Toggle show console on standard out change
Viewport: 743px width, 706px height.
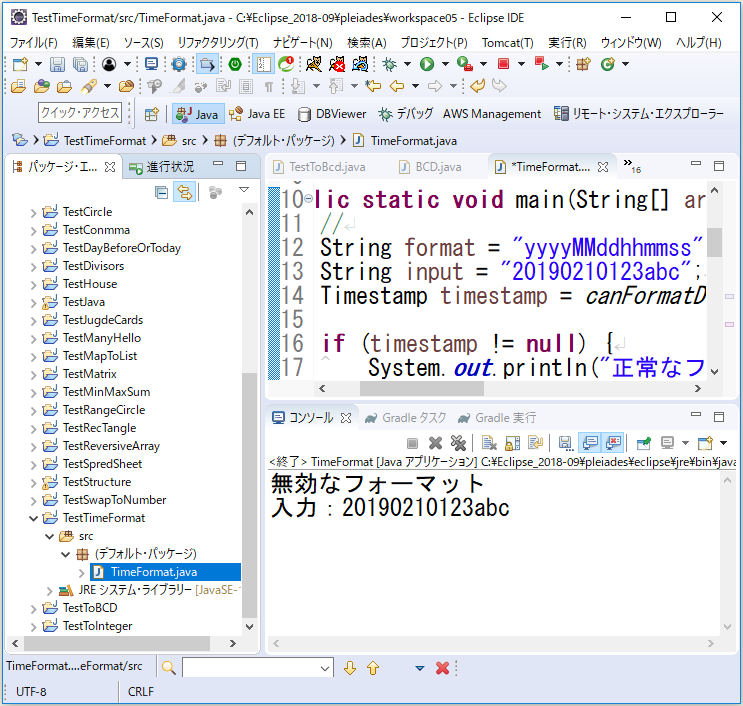pyautogui.click(x=590, y=443)
